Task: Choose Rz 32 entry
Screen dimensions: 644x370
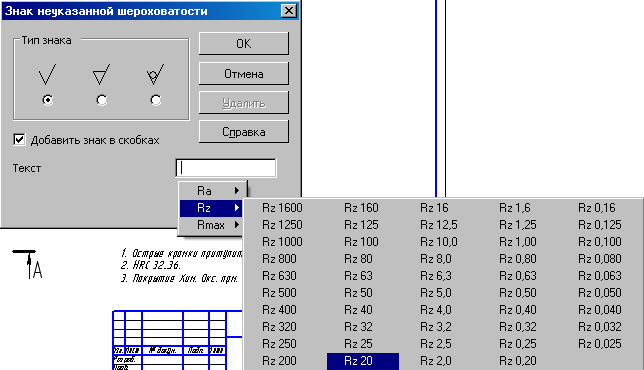Action: pos(358,327)
